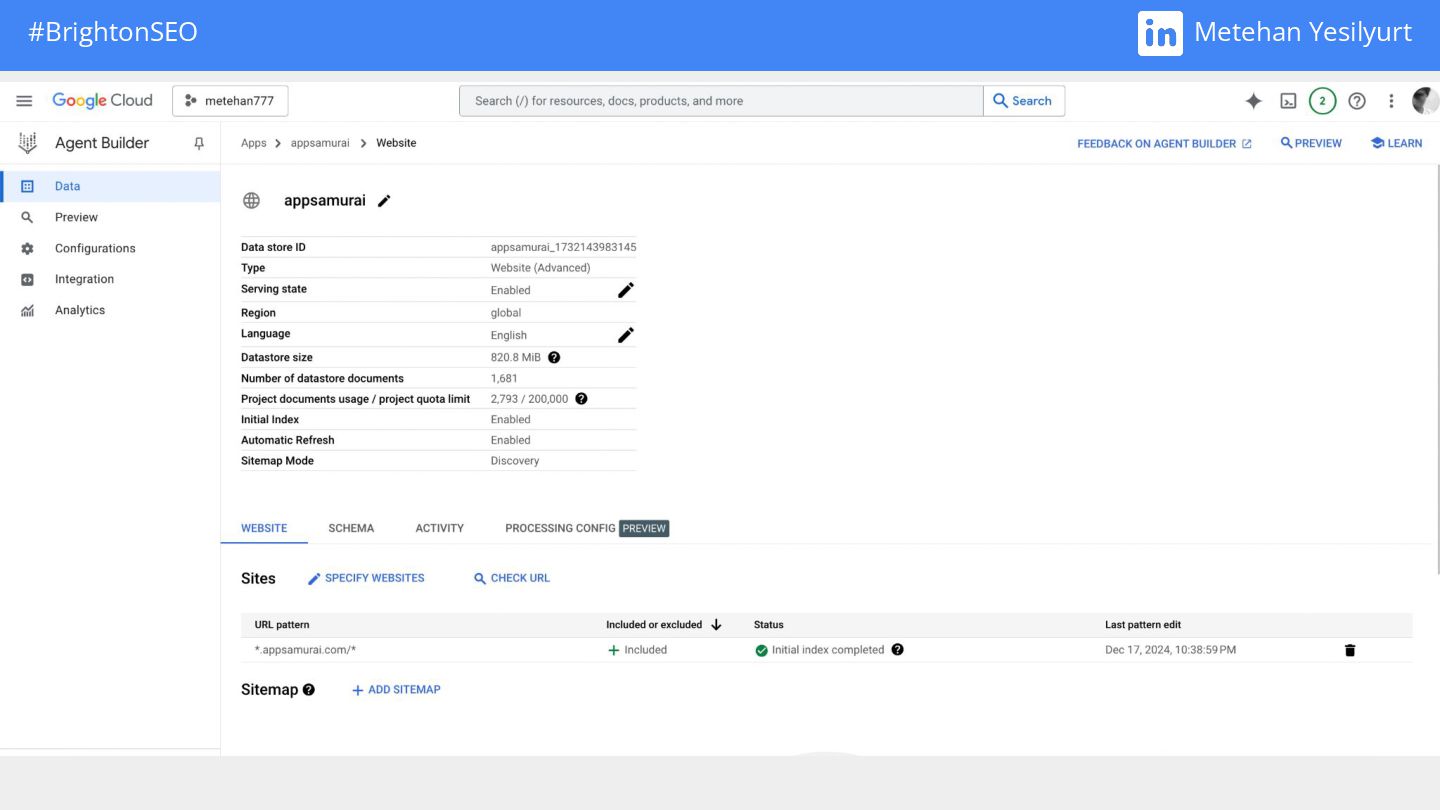Click the top-right Preview button
The width and height of the screenshot is (1440, 810).
coord(1311,143)
